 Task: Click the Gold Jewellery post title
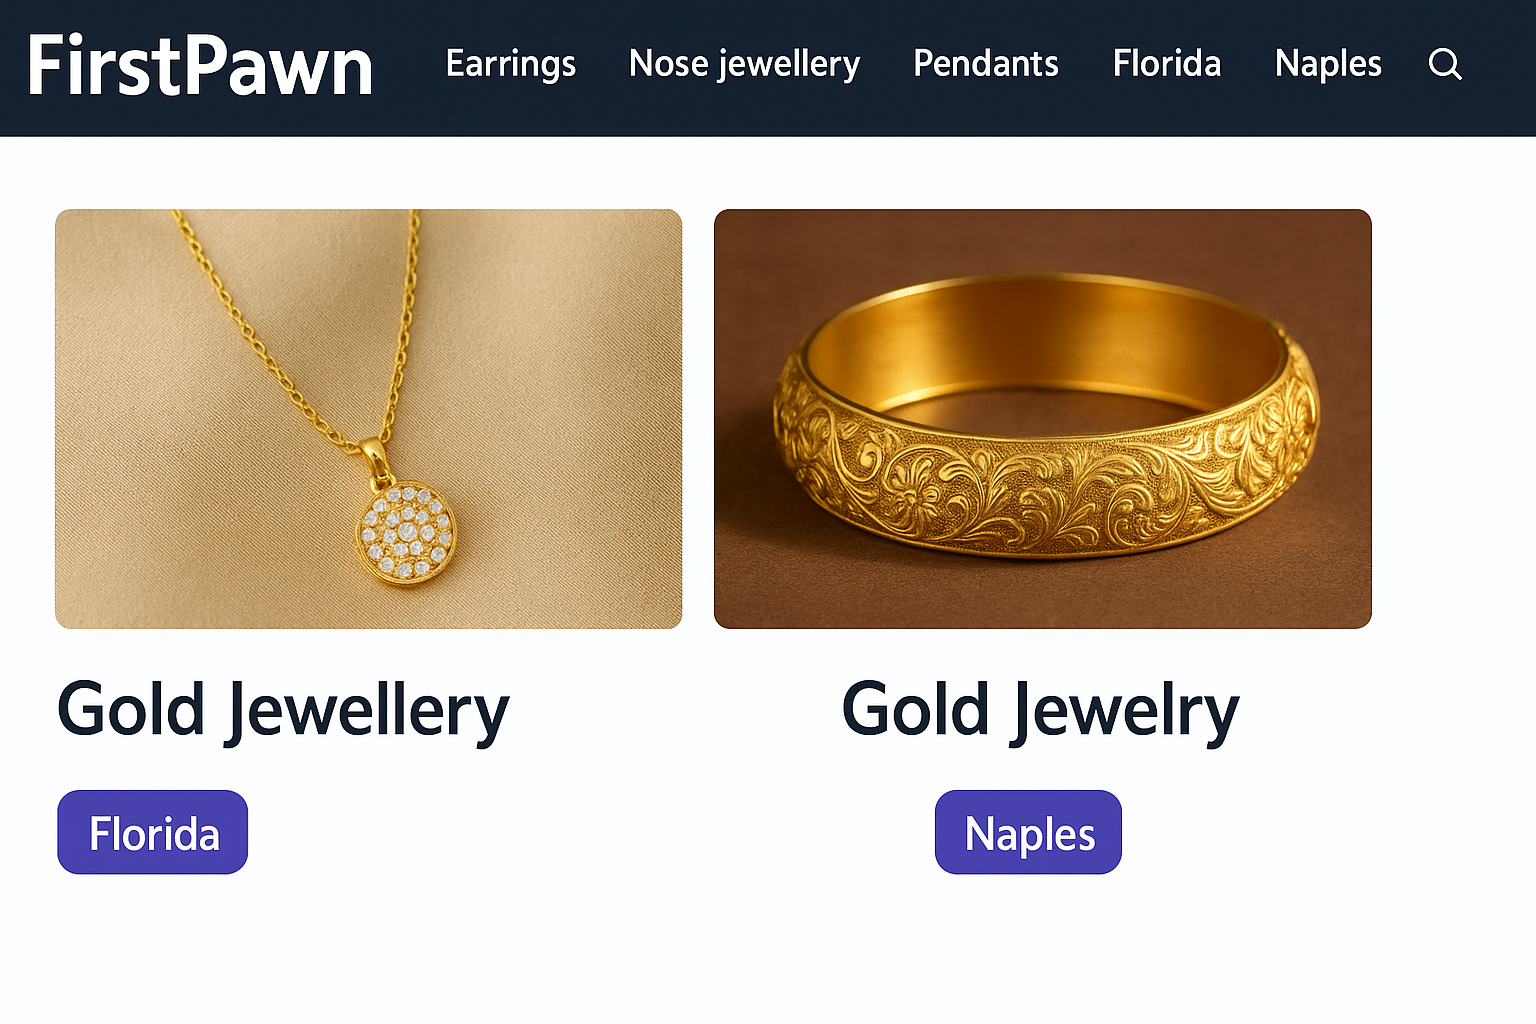[x=283, y=710]
